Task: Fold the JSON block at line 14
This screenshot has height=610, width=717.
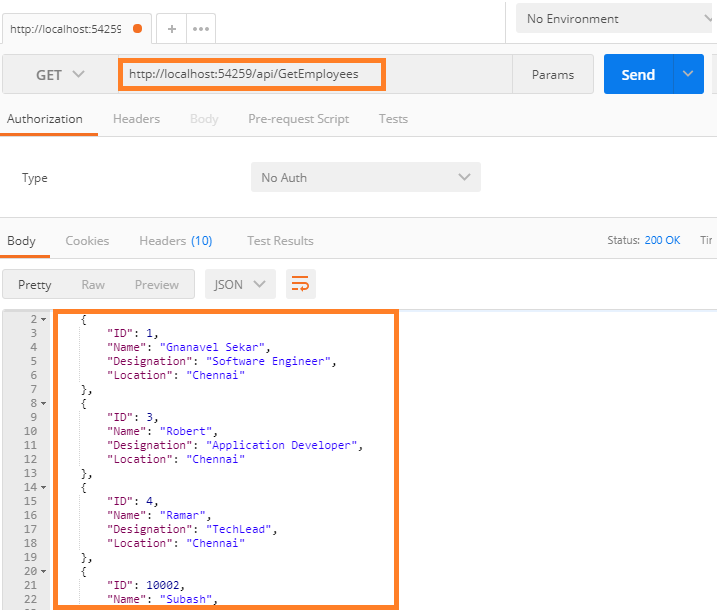Action: click(43, 487)
